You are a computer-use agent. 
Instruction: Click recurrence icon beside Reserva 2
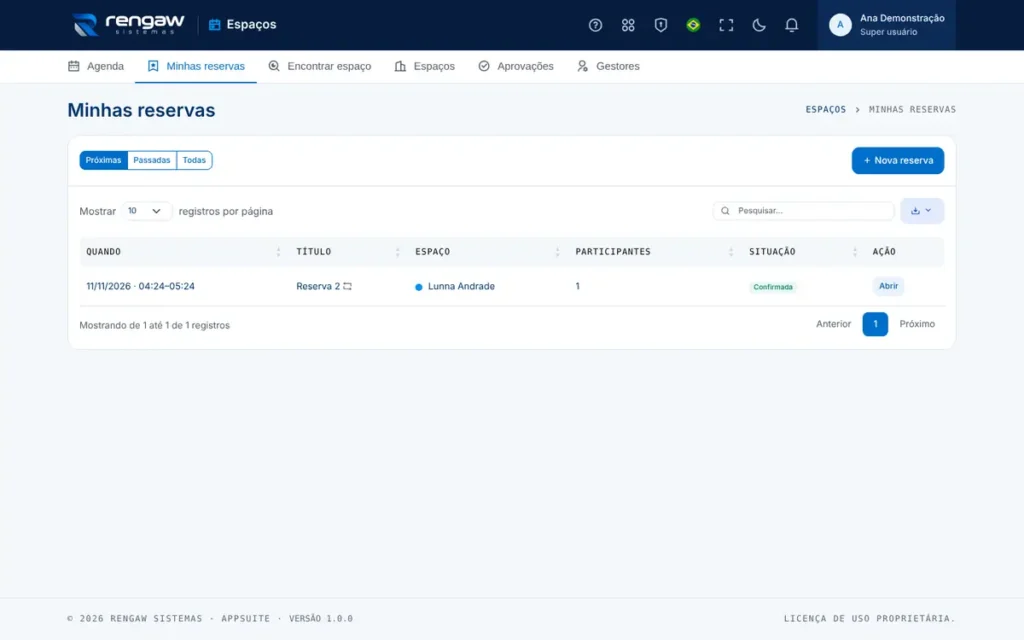point(347,286)
